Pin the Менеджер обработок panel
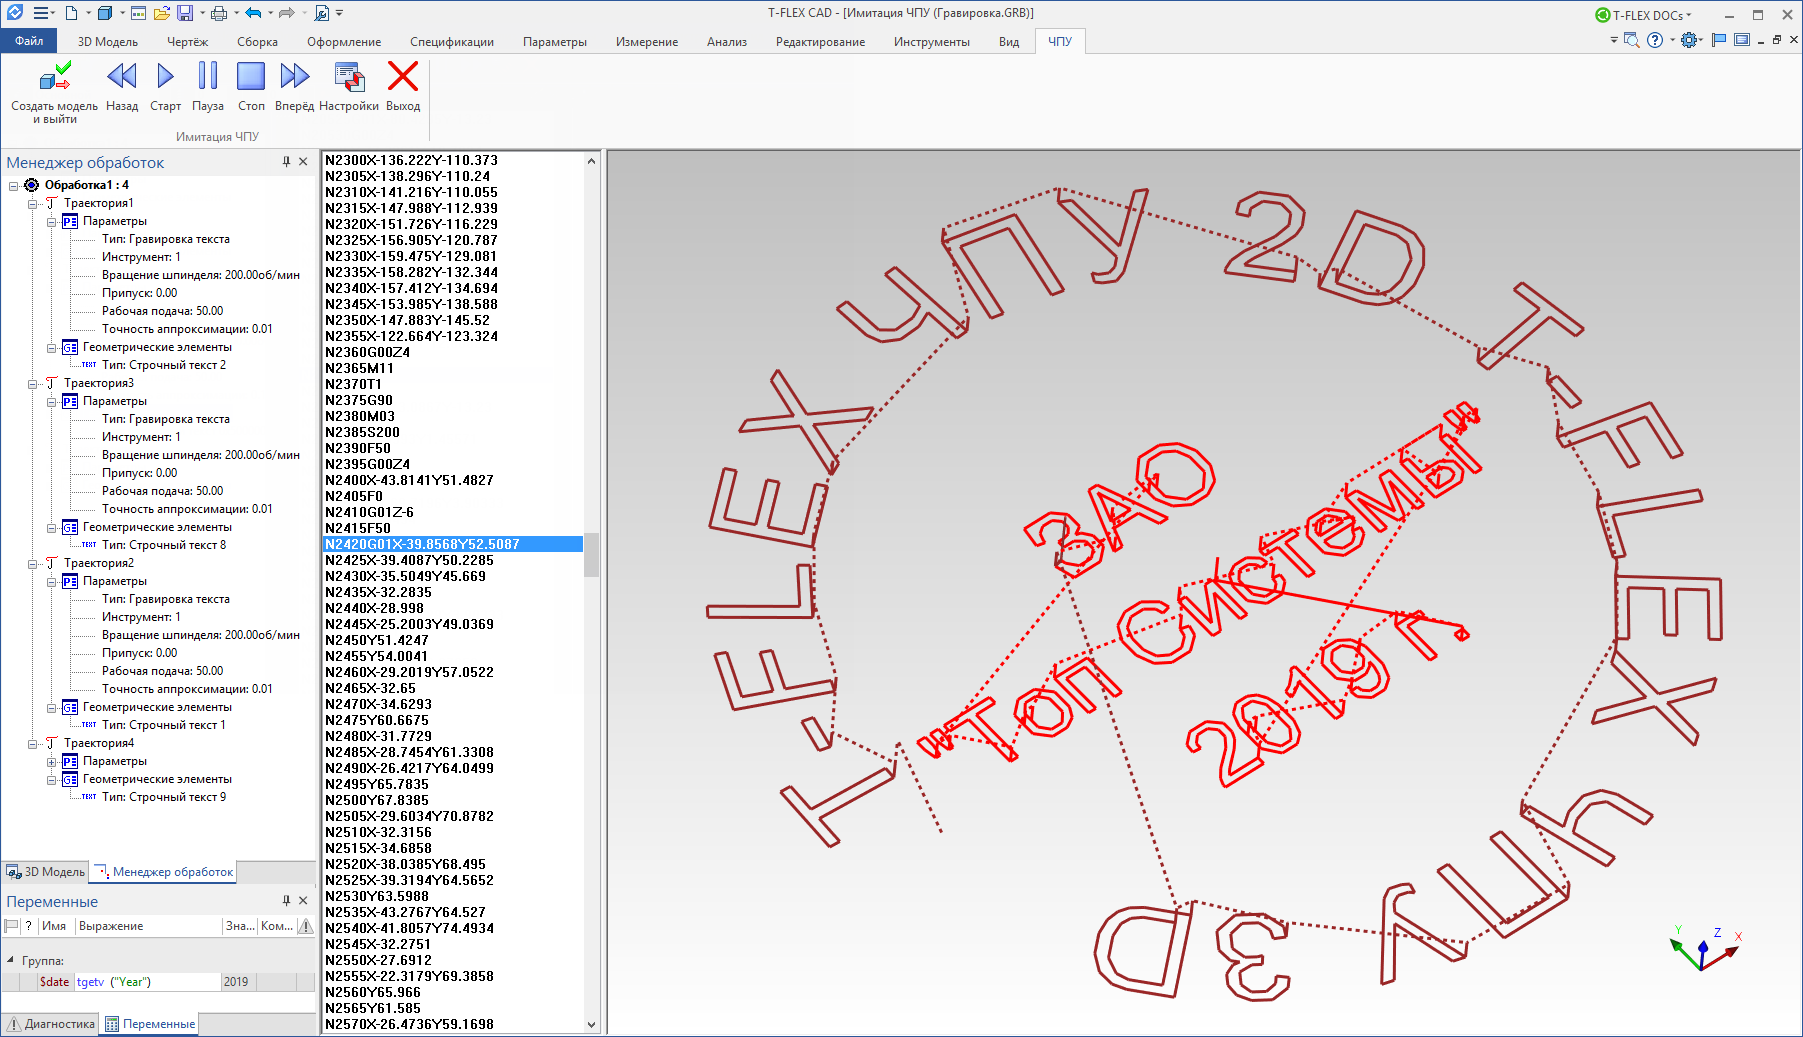 point(286,162)
